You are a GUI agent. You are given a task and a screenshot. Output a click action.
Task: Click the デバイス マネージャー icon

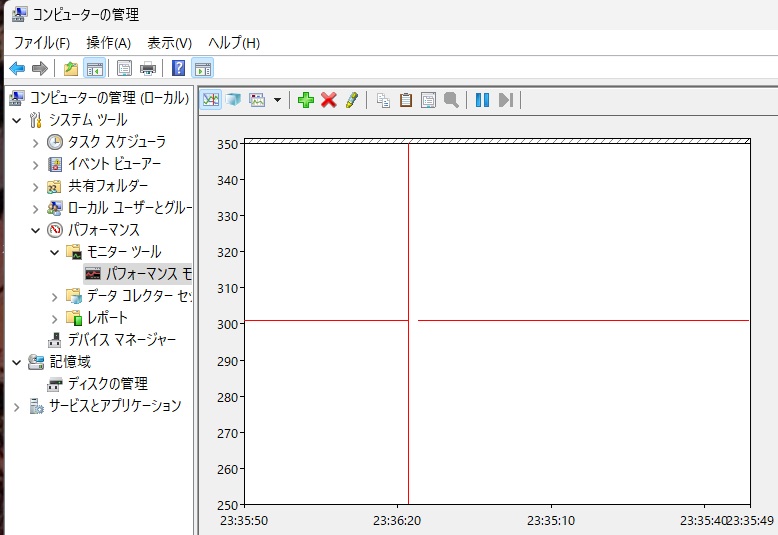[55, 340]
